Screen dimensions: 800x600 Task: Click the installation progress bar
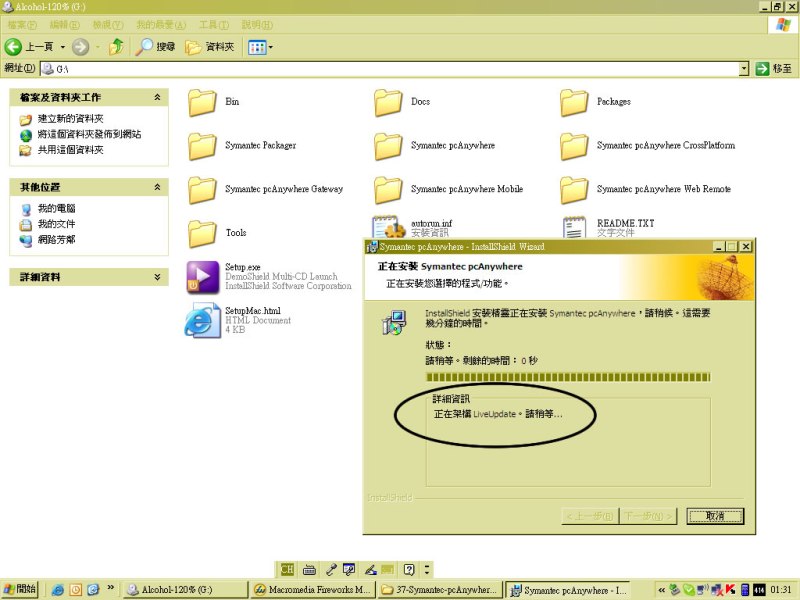(568, 377)
